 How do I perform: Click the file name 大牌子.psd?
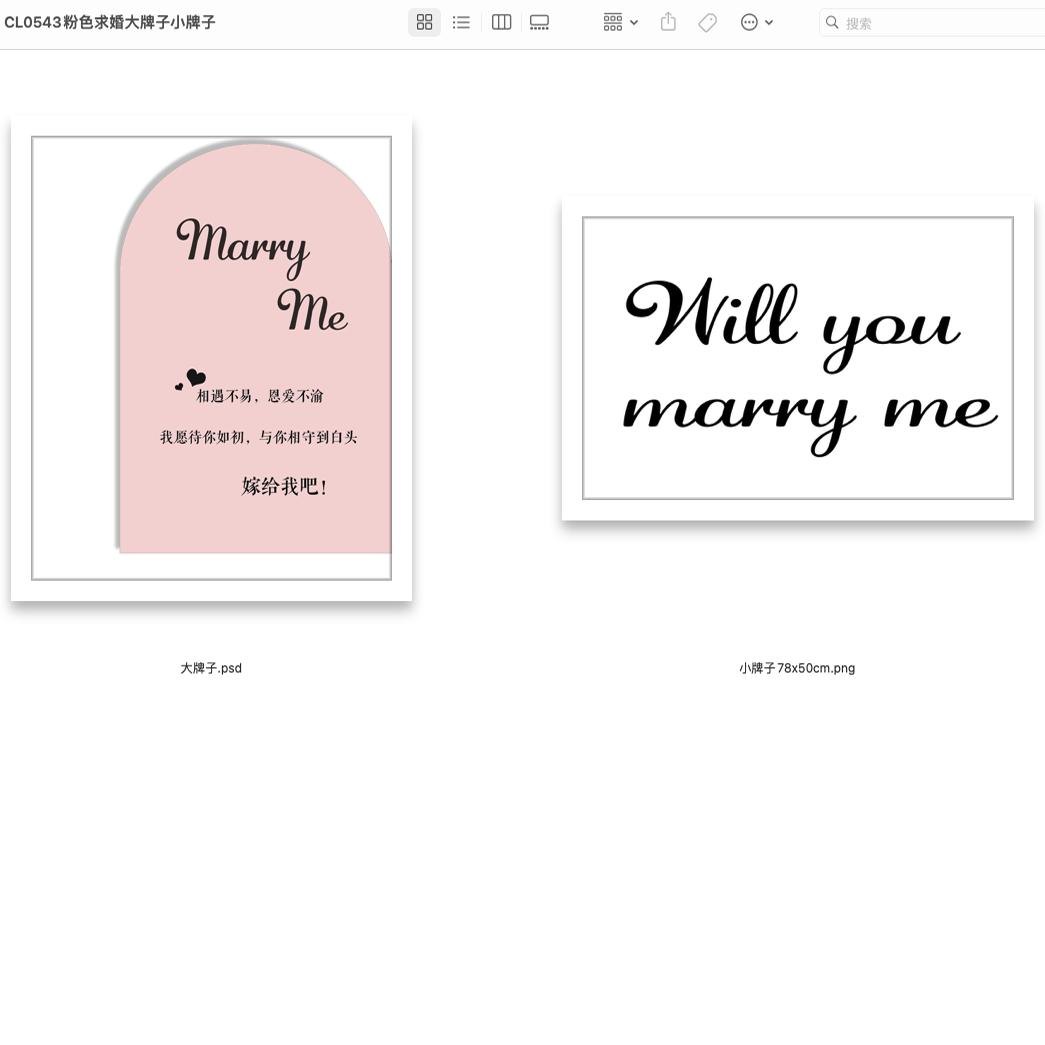click(x=211, y=668)
